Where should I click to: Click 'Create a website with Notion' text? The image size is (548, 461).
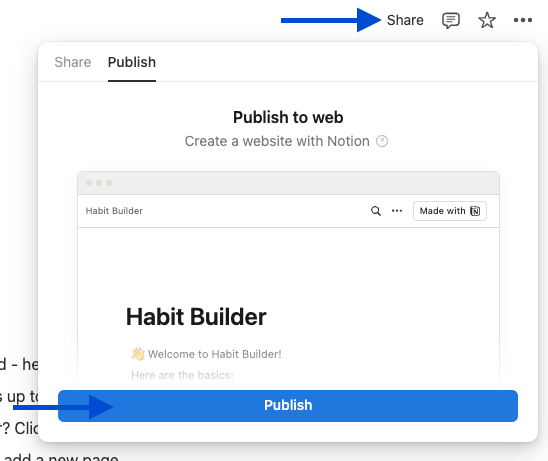pos(277,141)
